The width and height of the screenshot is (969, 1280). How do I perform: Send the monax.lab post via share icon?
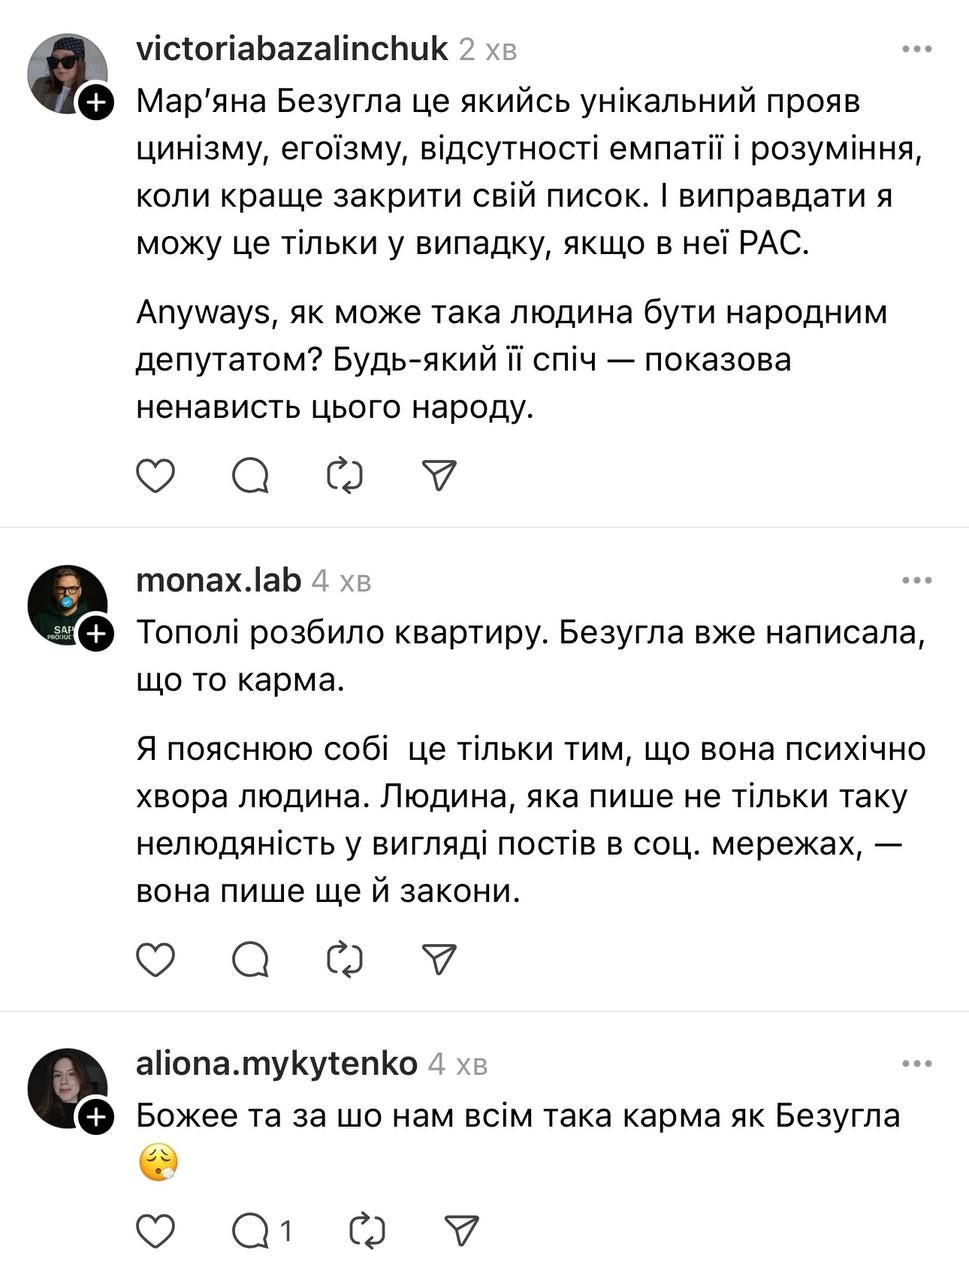pyautogui.click(x=440, y=959)
